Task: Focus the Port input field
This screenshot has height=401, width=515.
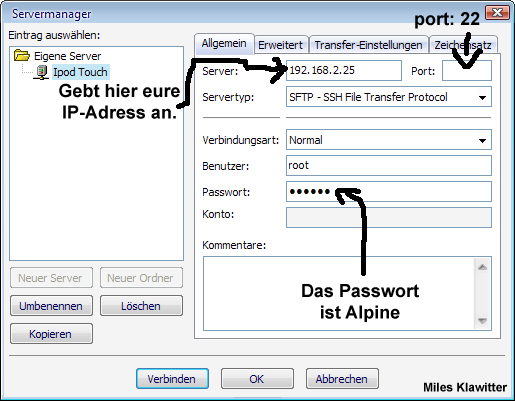Action: [467, 71]
